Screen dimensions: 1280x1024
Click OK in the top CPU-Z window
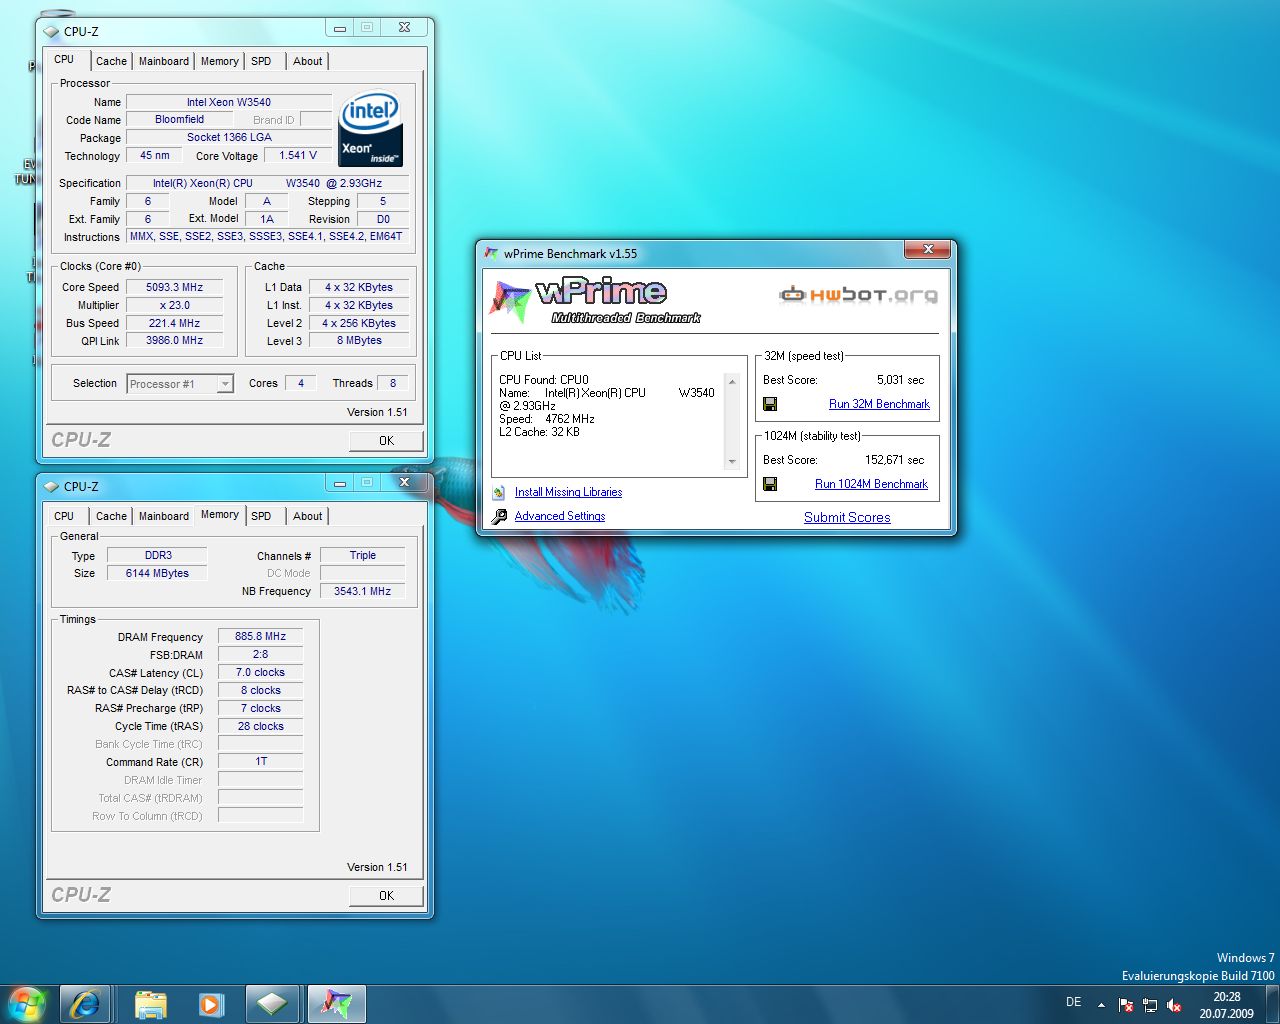click(x=386, y=440)
